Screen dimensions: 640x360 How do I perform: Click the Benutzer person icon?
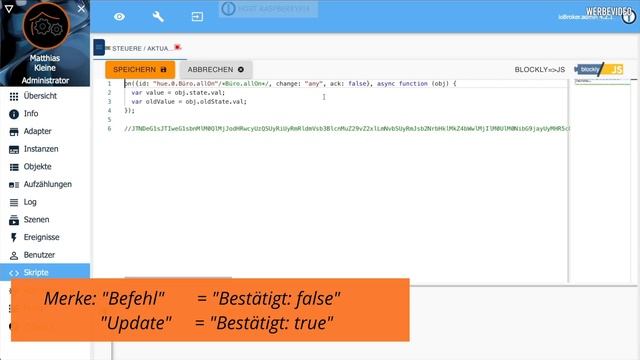tap(14, 256)
